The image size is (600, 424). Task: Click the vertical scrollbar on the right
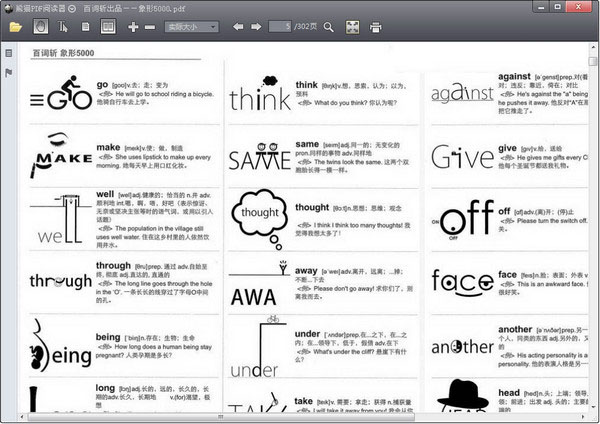tap(593, 225)
